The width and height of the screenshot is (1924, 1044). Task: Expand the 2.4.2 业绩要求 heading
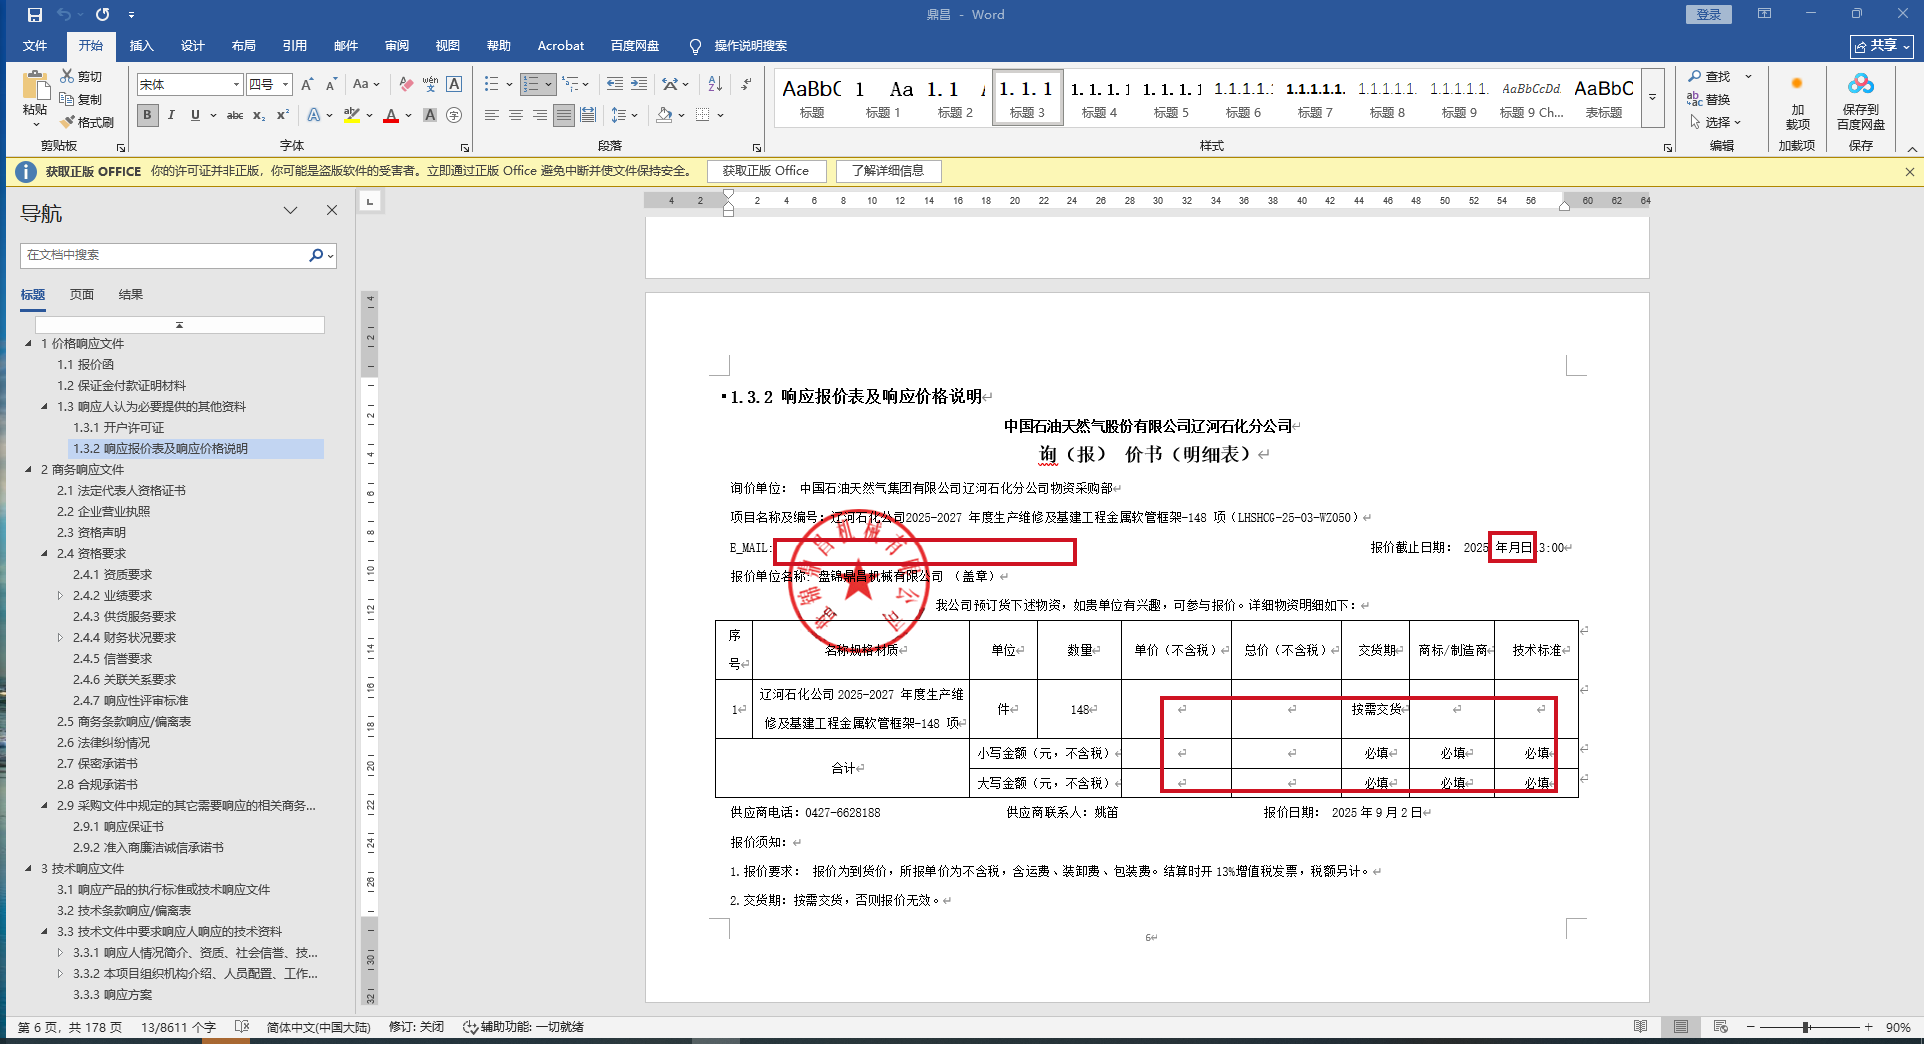point(60,595)
